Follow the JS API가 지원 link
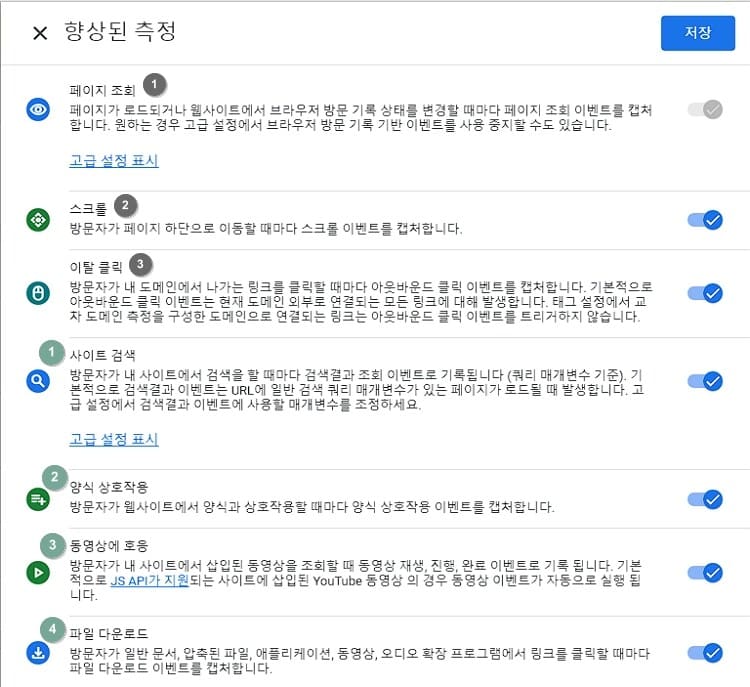Image resolution: width=750 pixels, height=687 pixels. [150, 580]
